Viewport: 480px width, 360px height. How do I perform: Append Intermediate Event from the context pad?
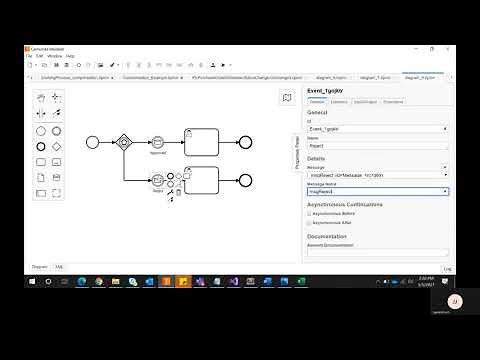tap(170, 184)
